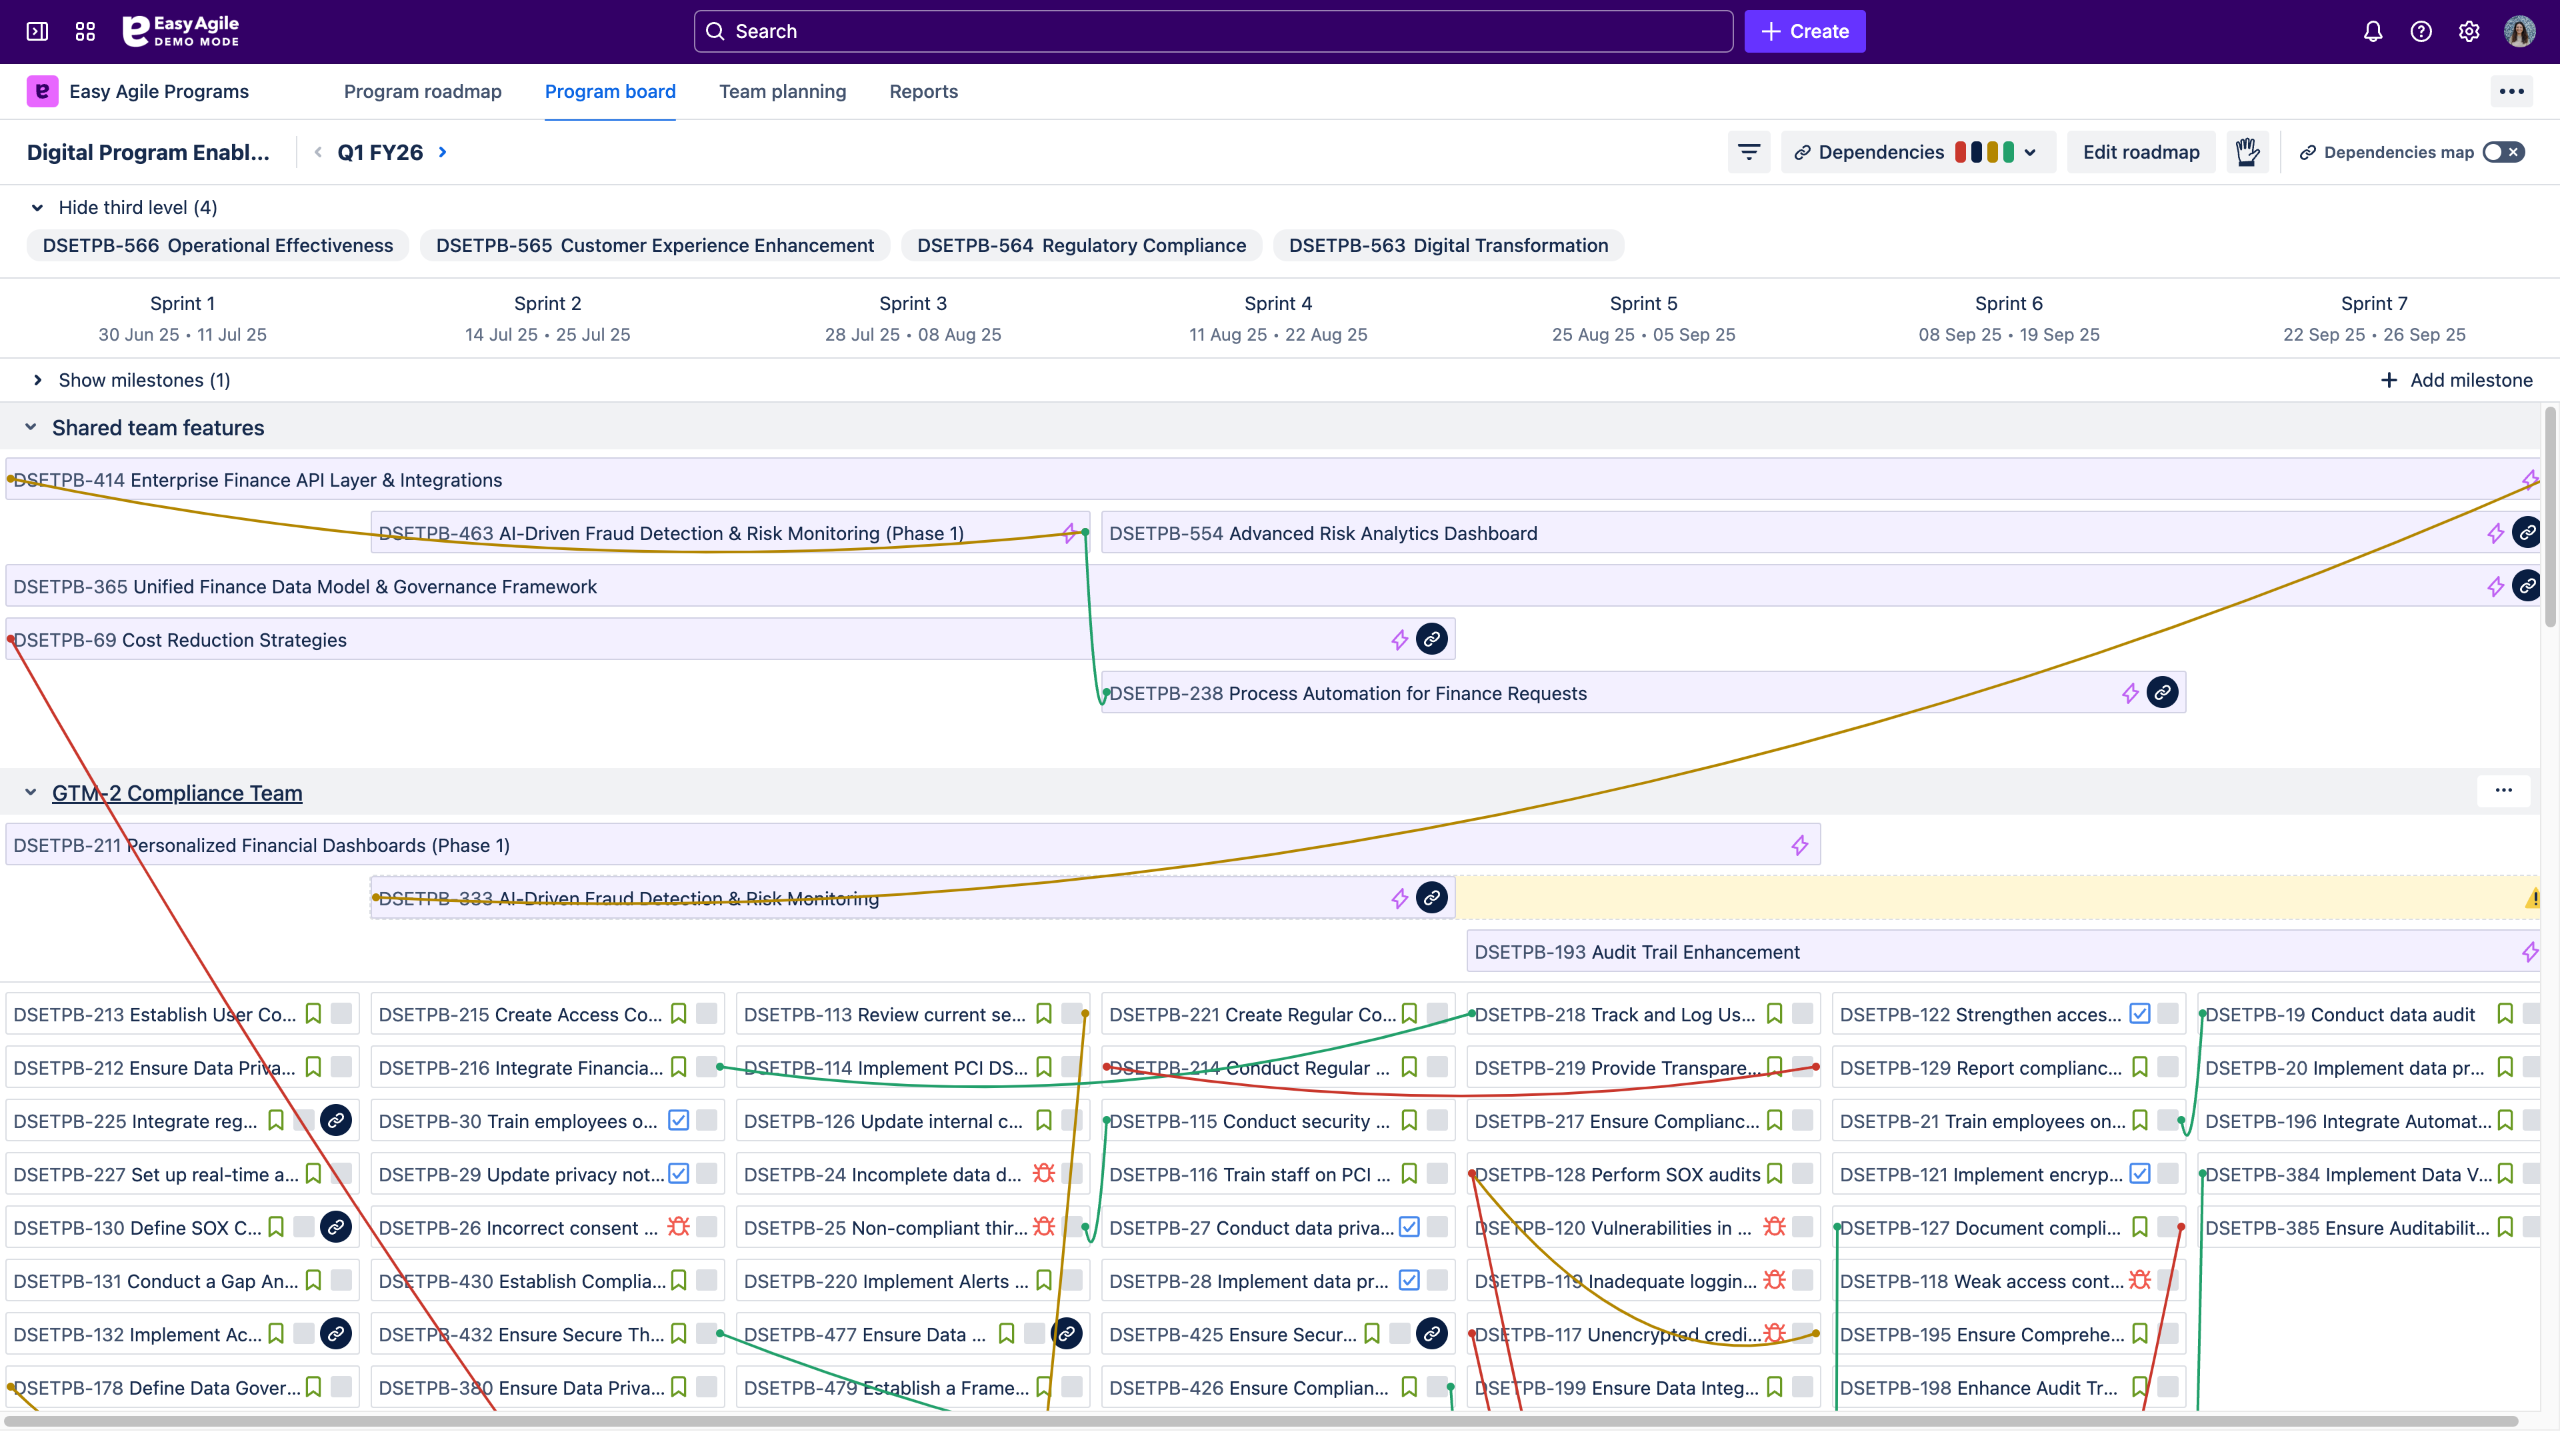
Task: Expand Show milestones row
Action: (38, 380)
